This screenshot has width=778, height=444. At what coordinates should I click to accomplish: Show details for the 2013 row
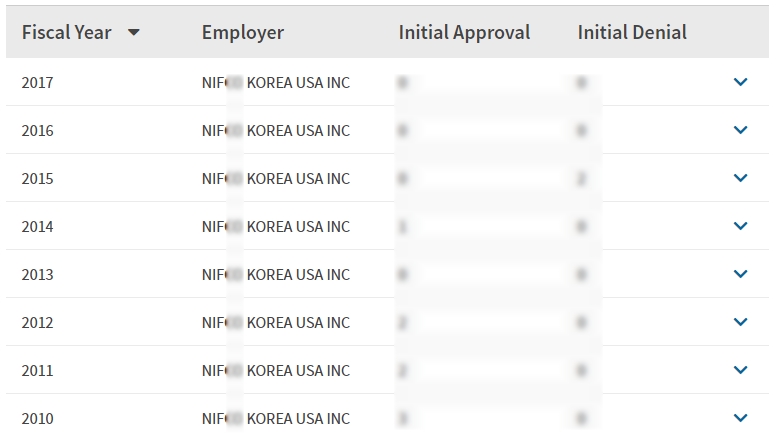coord(740,274)
